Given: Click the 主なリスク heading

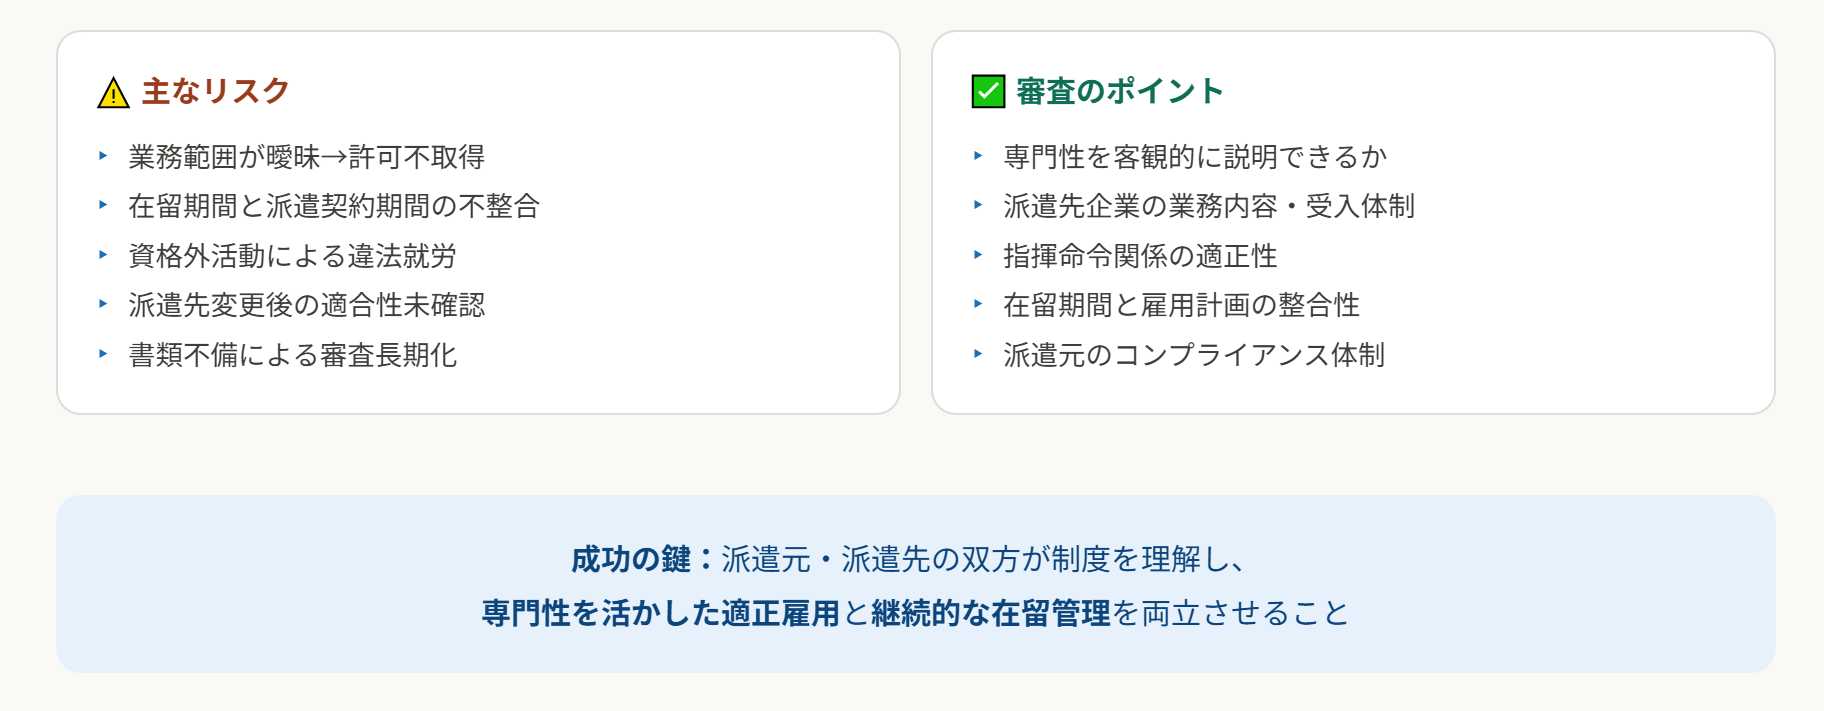Looking at the screenshot, I should [x=215, y=91].
